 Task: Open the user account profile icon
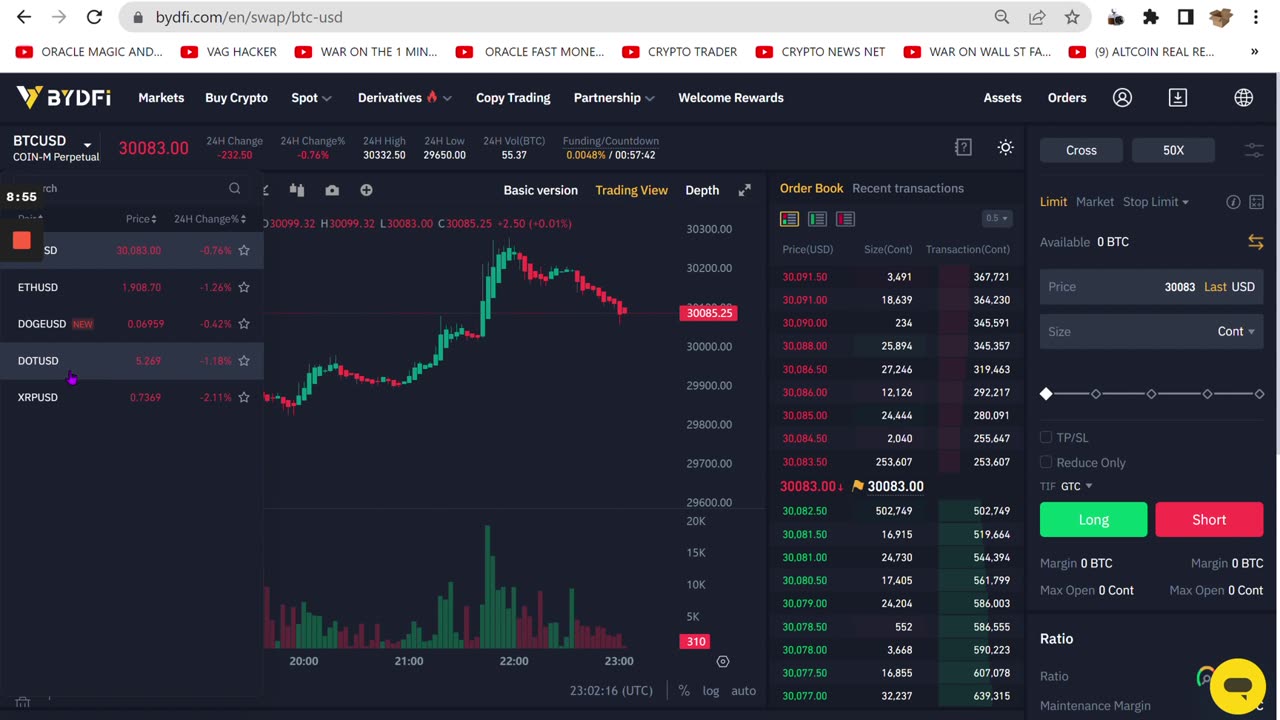pos(1122,97)
